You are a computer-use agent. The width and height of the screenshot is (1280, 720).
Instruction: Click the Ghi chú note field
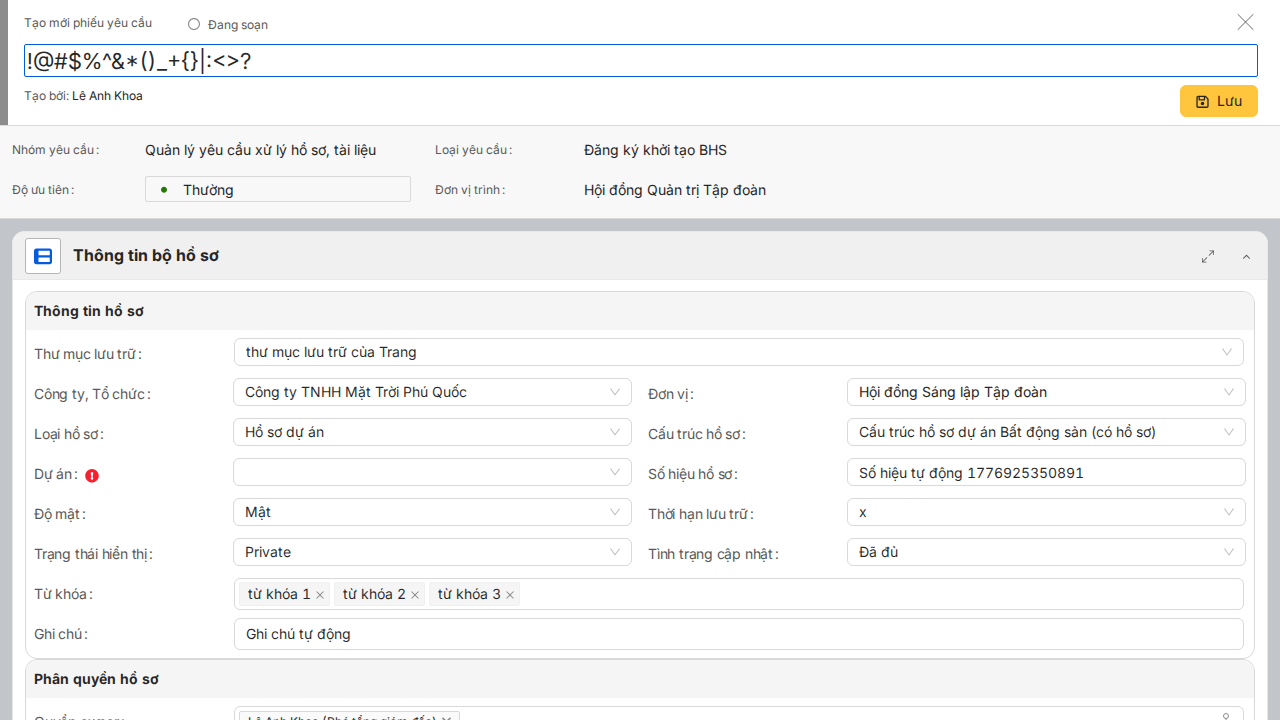point(738,634)
